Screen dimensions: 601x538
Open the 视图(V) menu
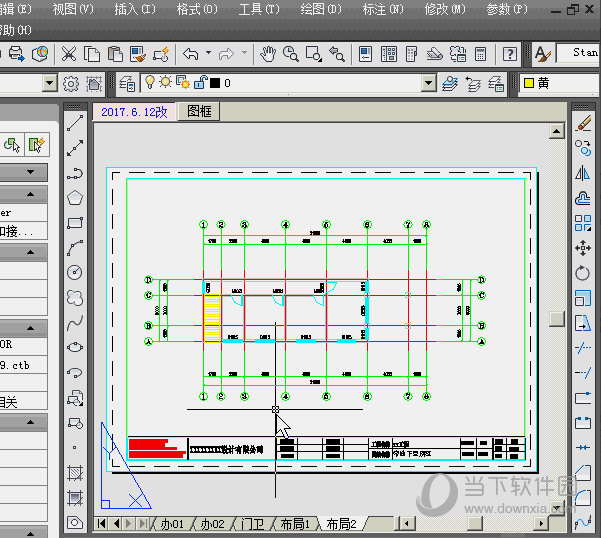(x=73, y=9)
